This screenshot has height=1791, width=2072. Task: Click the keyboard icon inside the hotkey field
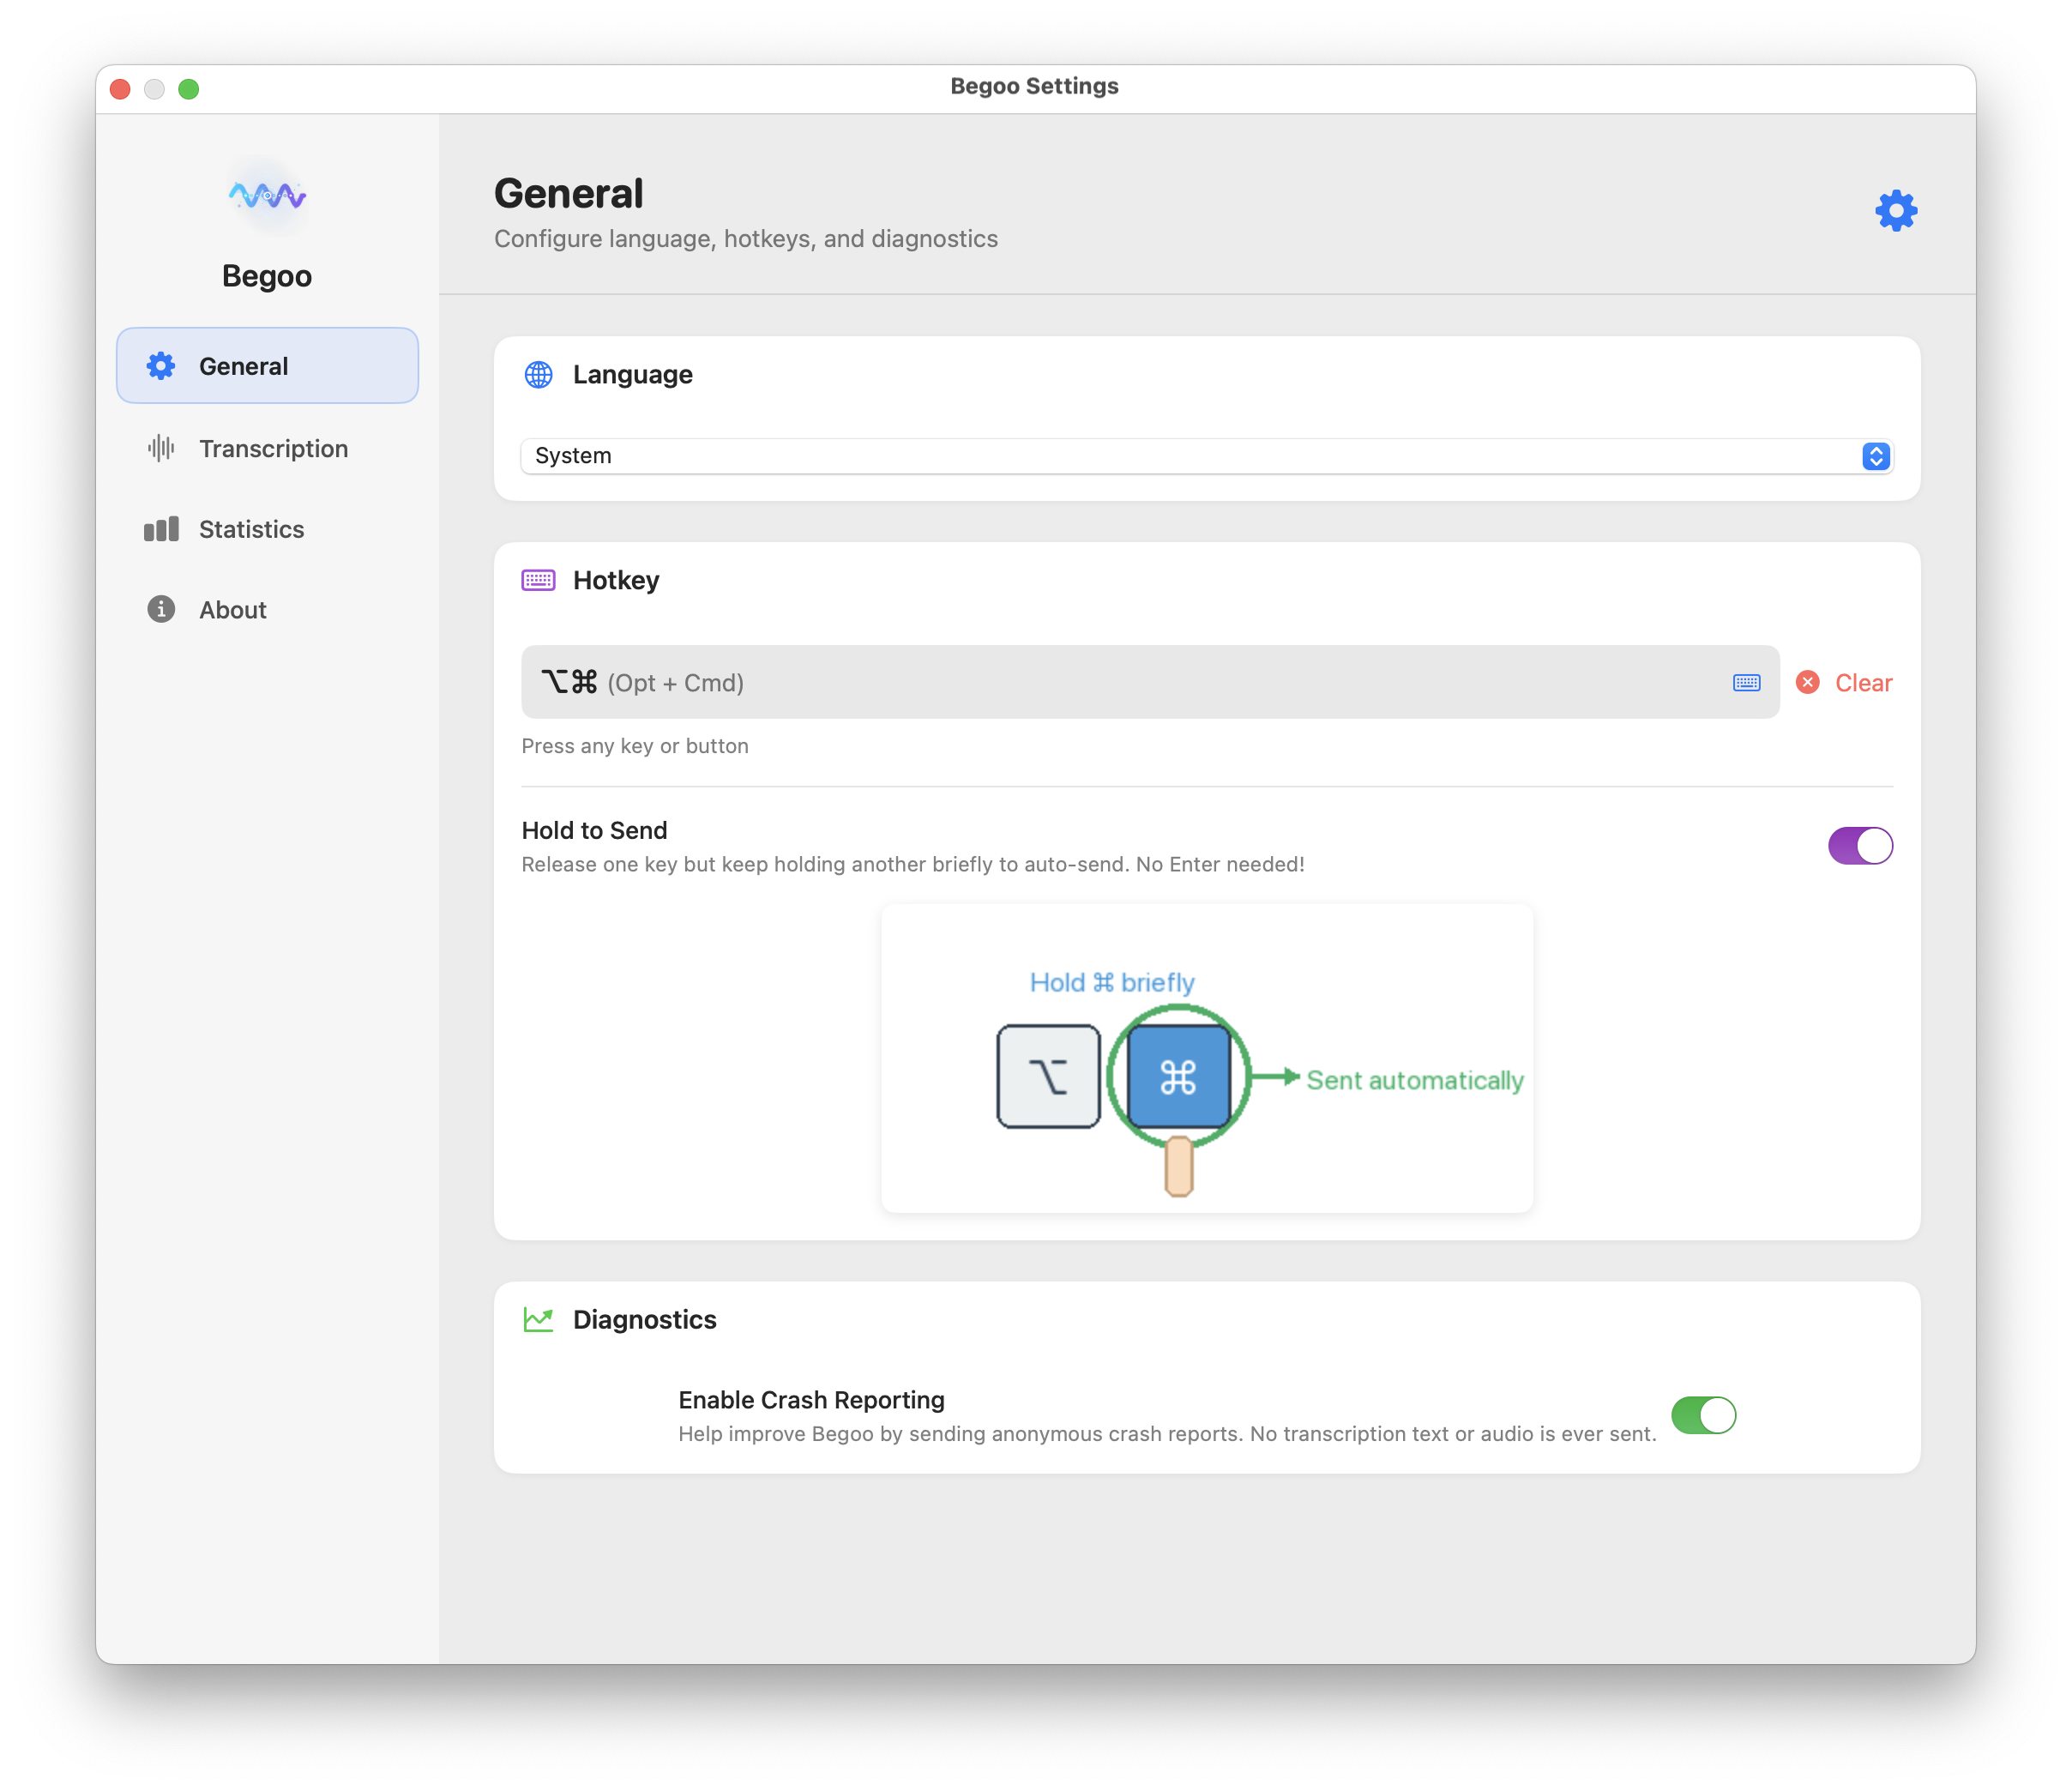click(x=1745, y=682)
